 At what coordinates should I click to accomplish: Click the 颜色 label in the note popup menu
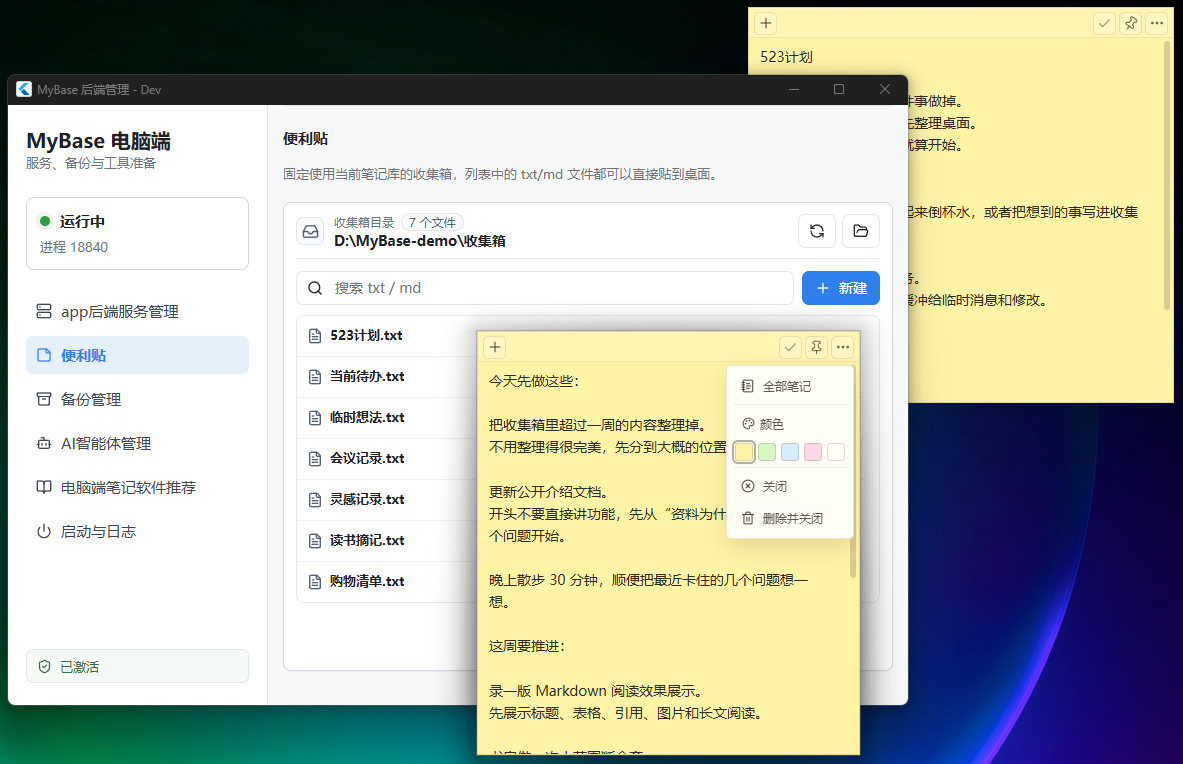click(x=771, y=425)
